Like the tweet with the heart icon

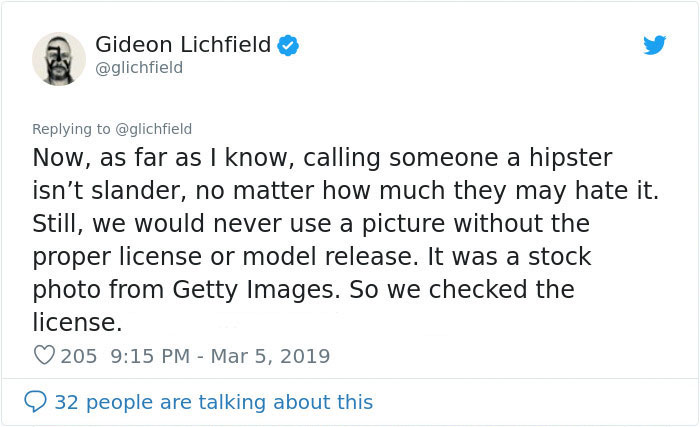(x=44, y=355)
